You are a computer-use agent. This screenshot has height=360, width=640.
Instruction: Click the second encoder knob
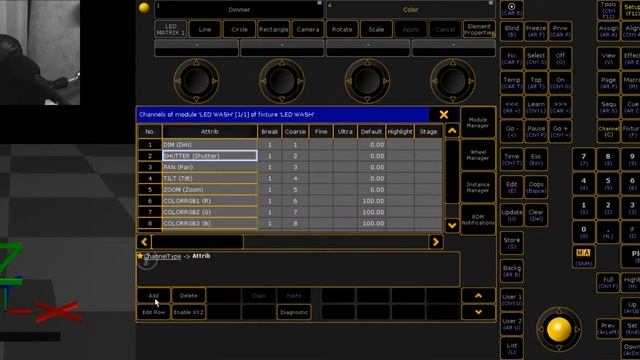click(x=282, y=81)
